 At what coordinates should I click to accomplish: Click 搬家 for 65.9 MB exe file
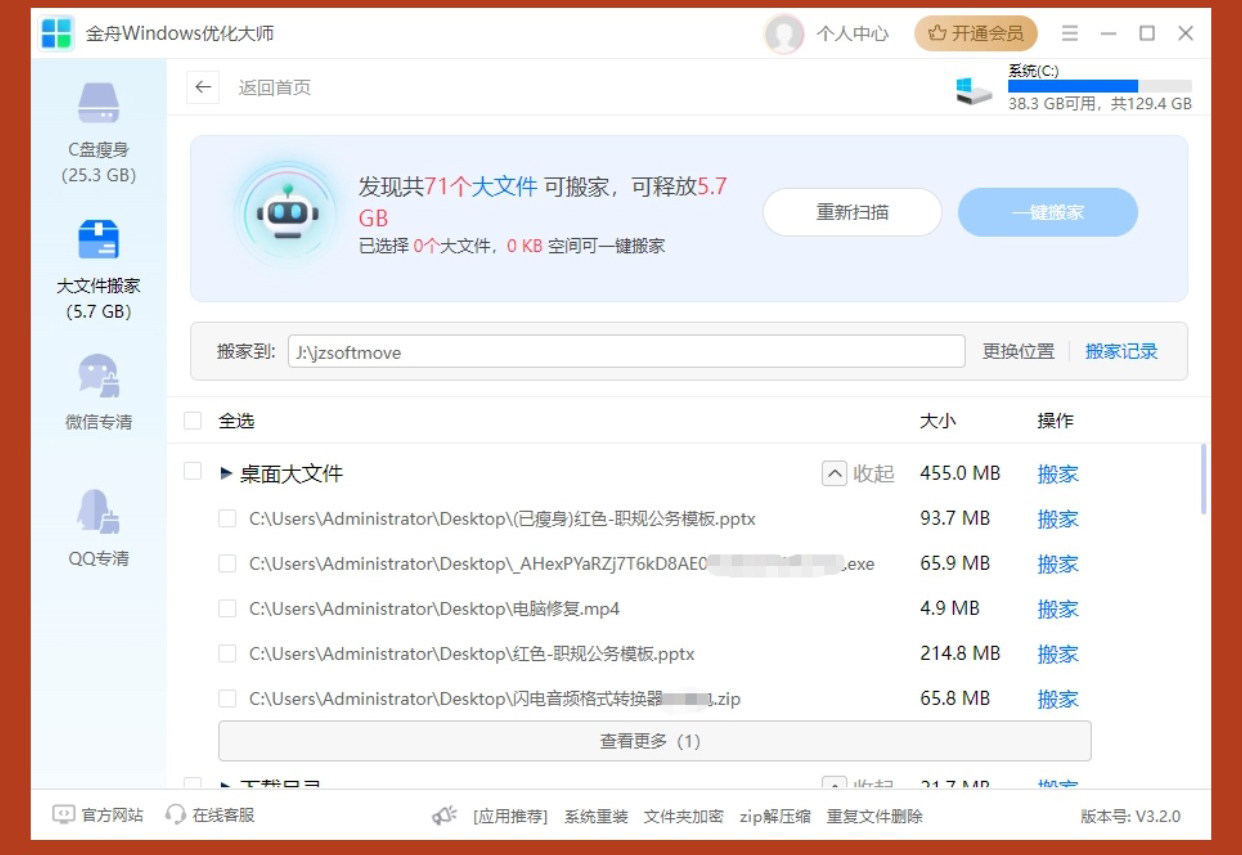pyautogui.click(x=1058, y=564)
